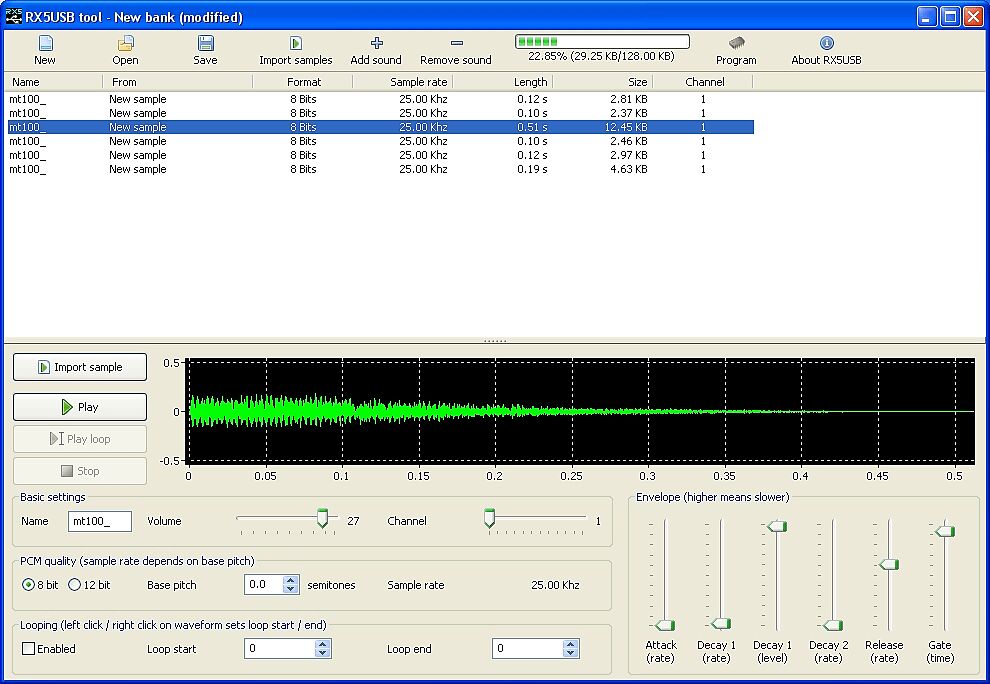Click the Sample rate column header

tap(403, 82)
